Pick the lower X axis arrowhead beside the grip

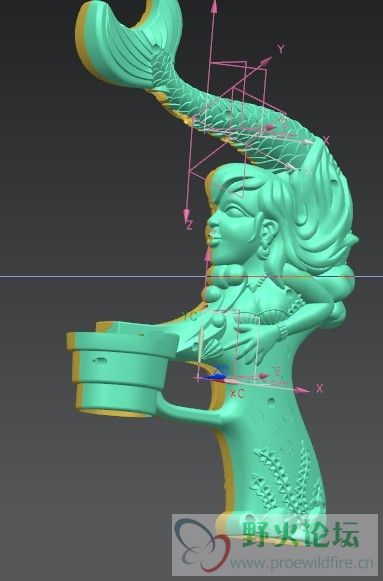click(303, 390)
